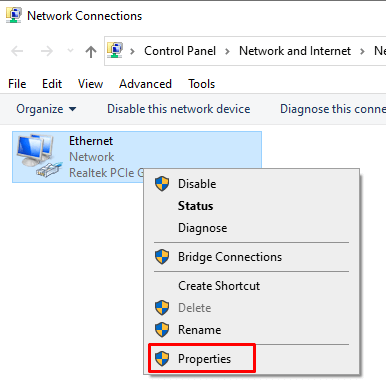Open the Advanced menu
The width and height of the screenshot is (386, 385).
[x=145, y=84]
